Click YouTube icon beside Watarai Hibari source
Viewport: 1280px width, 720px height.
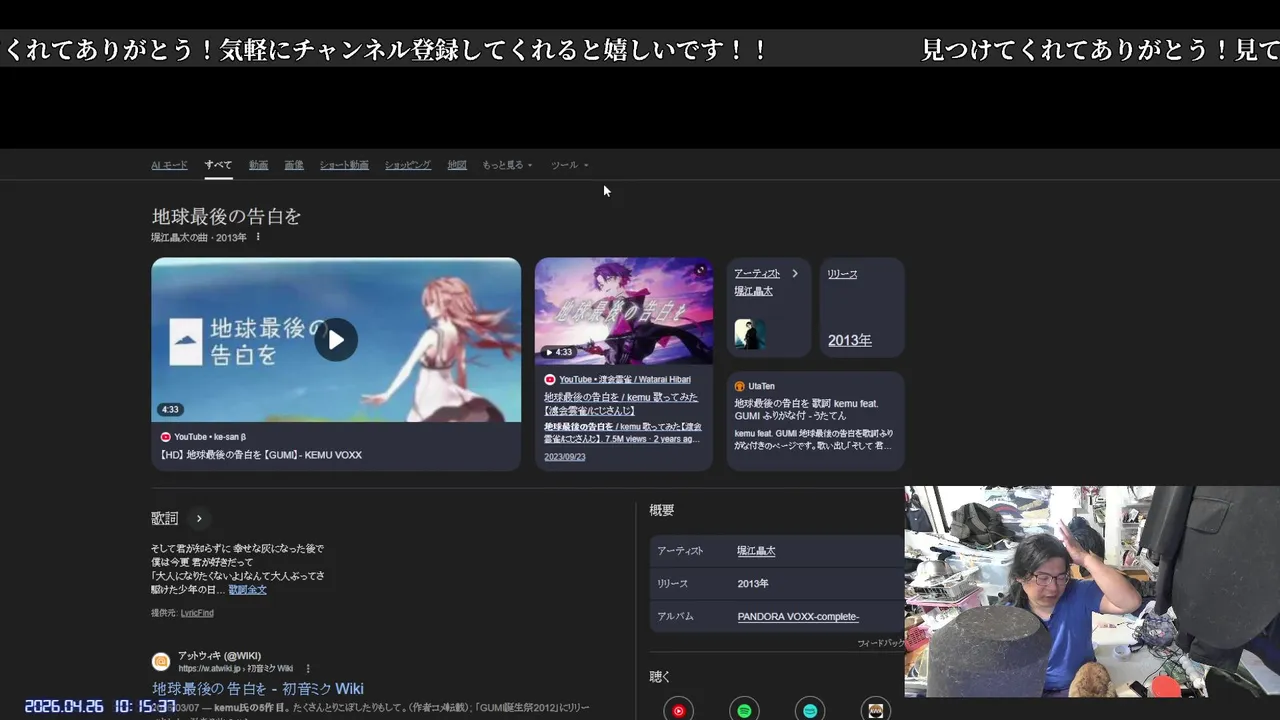coord(550,380)
